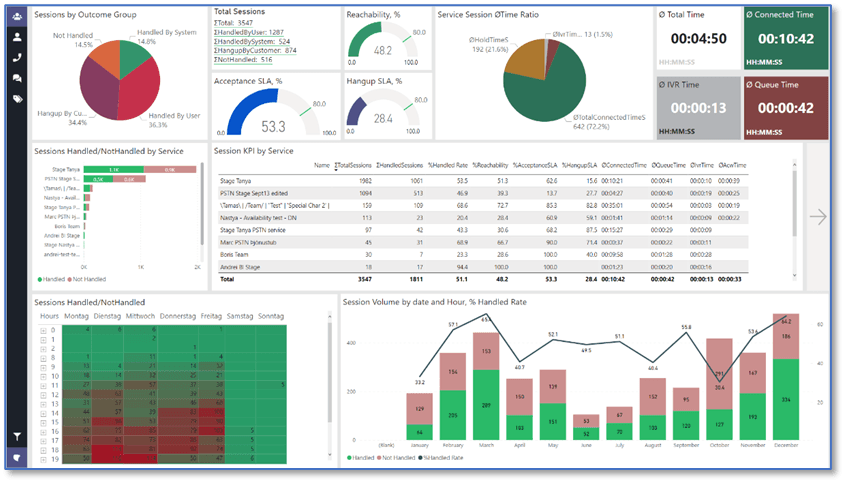Click the Andrei BI Stage row in KPI table
845x483 pixels.
(x=483, y=267)
